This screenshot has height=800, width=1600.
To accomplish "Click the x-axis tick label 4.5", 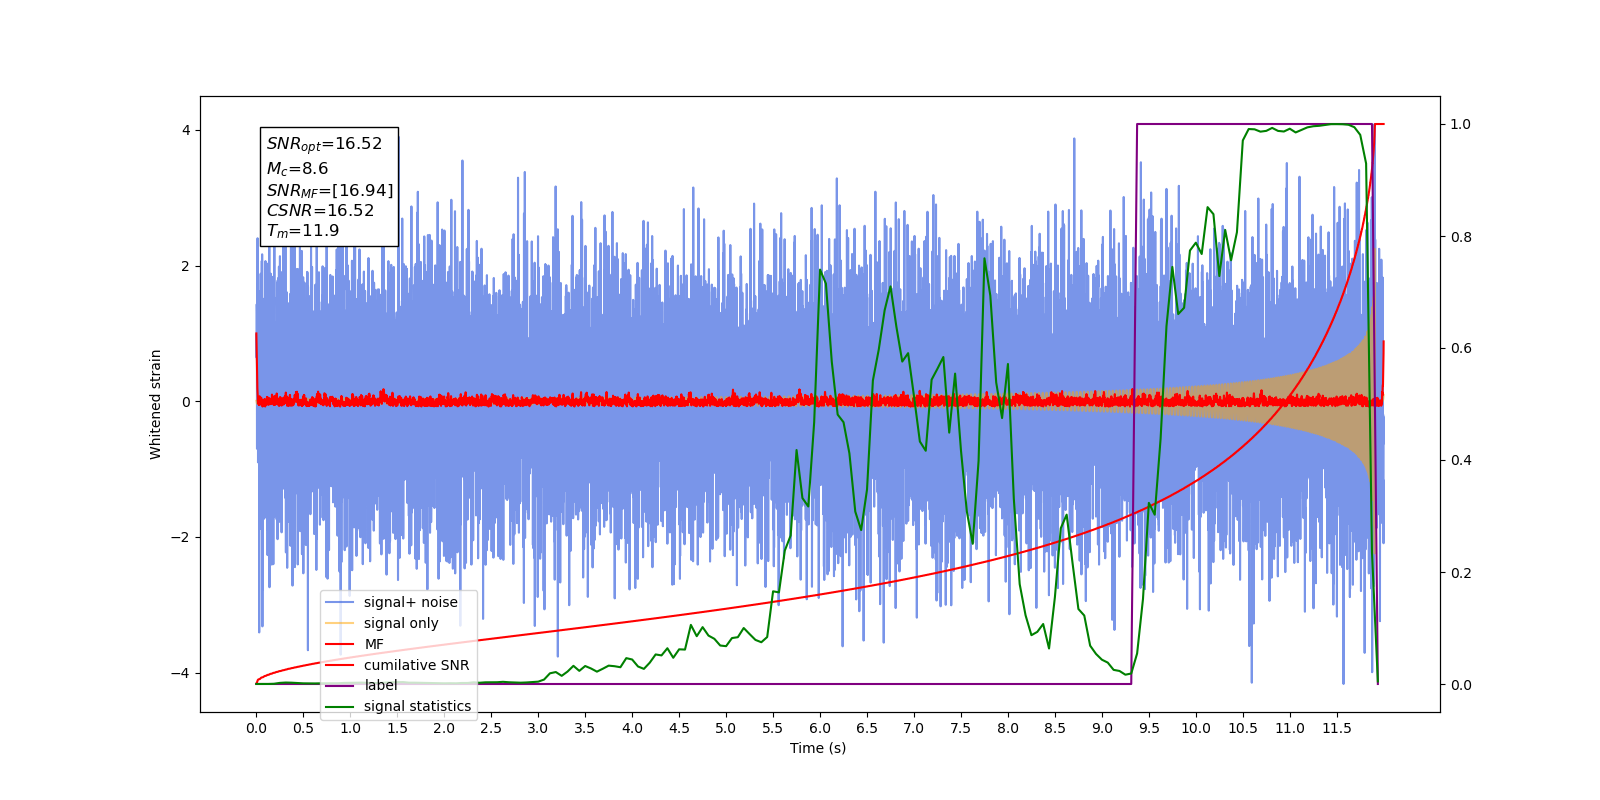I will coord(679,728).
